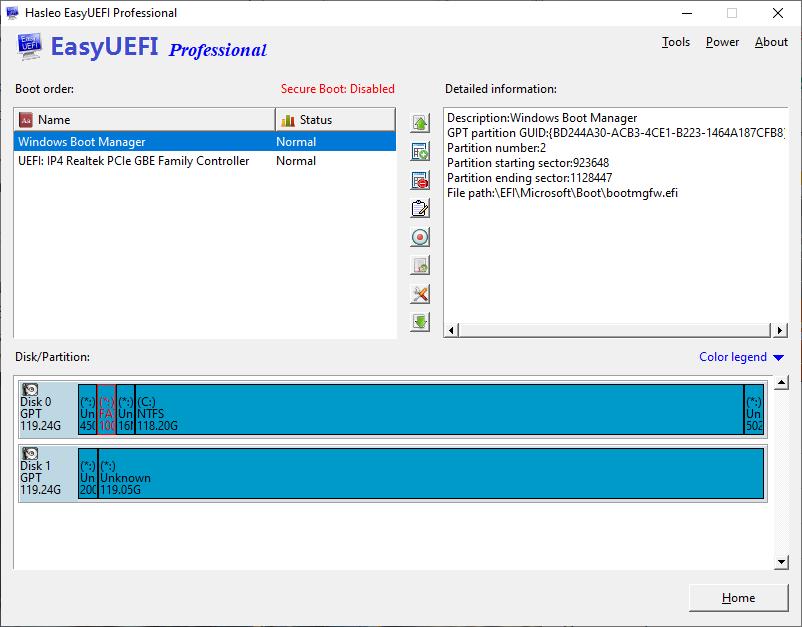
Task: Minimize the EasyUEFI window
Action: pos(687,13)
